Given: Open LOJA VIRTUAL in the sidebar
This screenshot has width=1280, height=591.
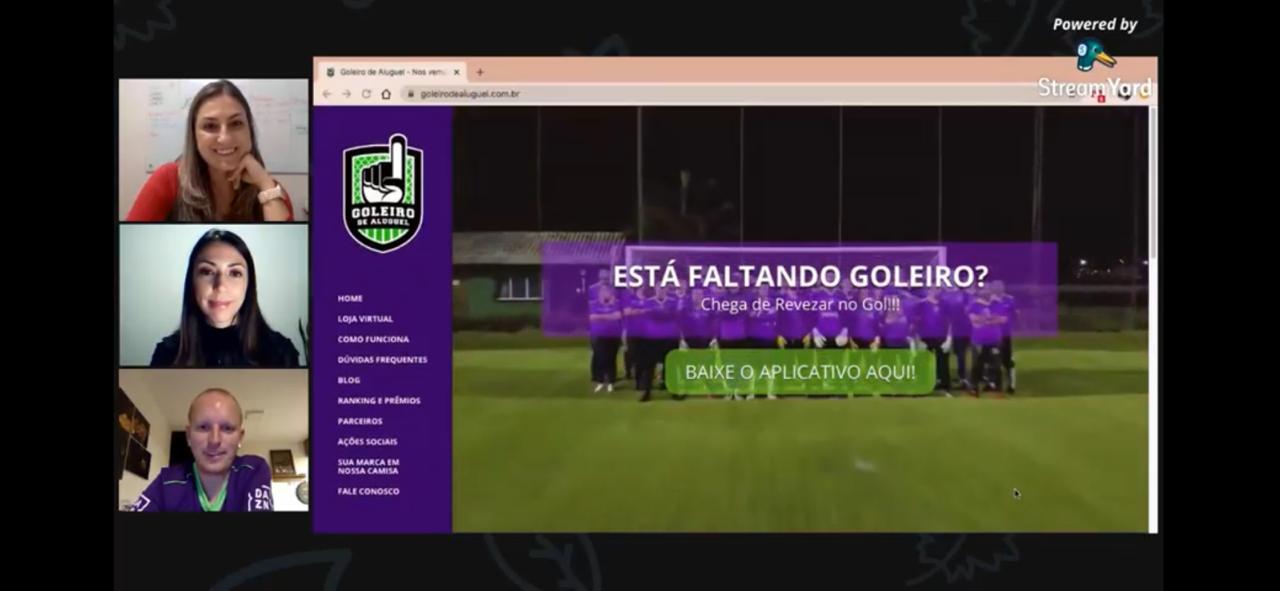Looking at the screenshot, I should pyautogui.click(x=365, y=319).
